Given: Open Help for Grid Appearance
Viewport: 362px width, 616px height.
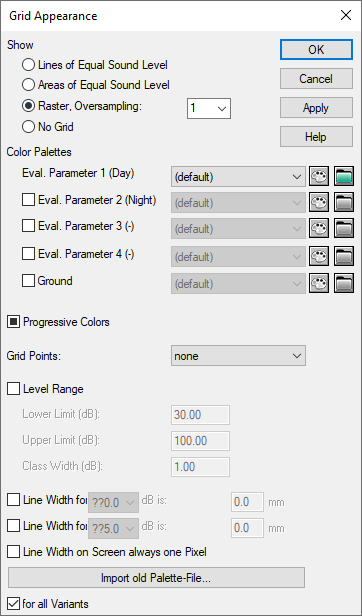Looking at the screenshot, I should (316, 137).
